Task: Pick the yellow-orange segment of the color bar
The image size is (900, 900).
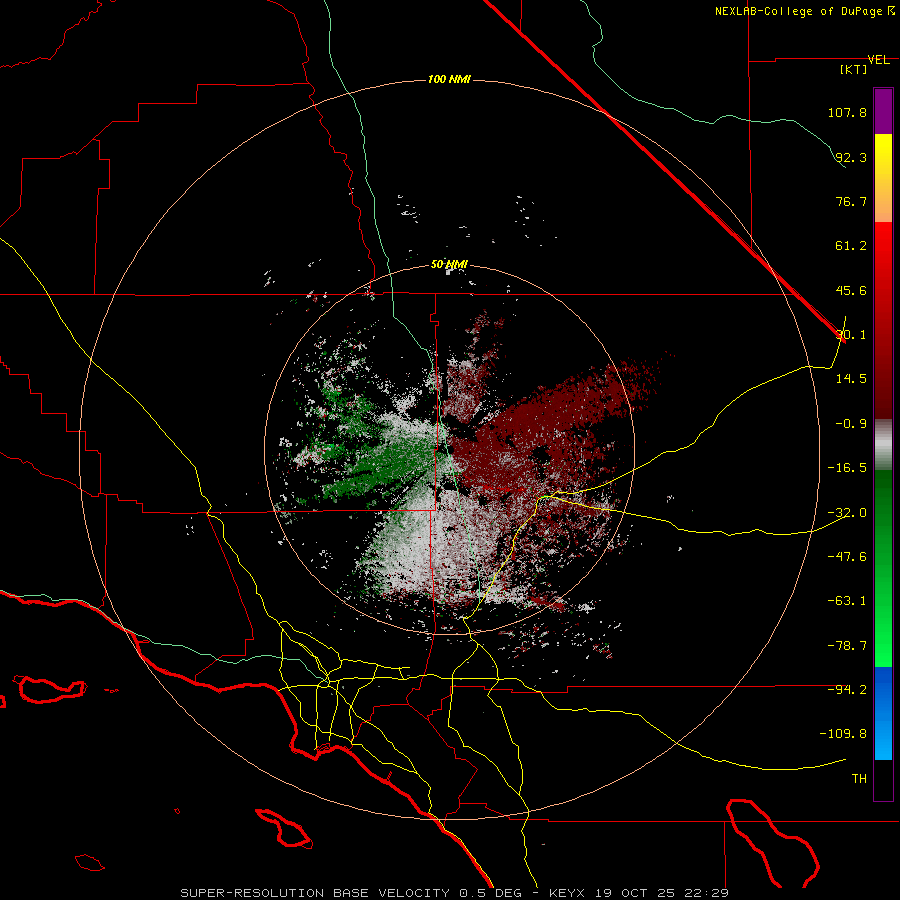Action: click(x=883, y=178)
